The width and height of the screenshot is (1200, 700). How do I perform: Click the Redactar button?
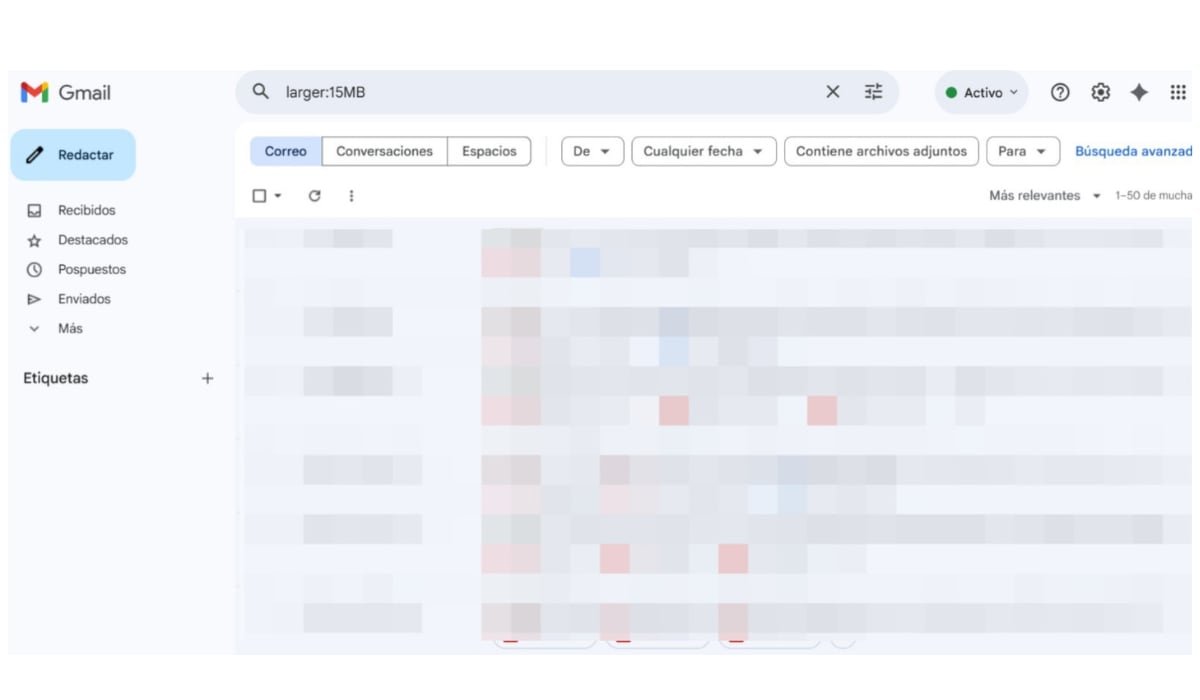[73, 155]
